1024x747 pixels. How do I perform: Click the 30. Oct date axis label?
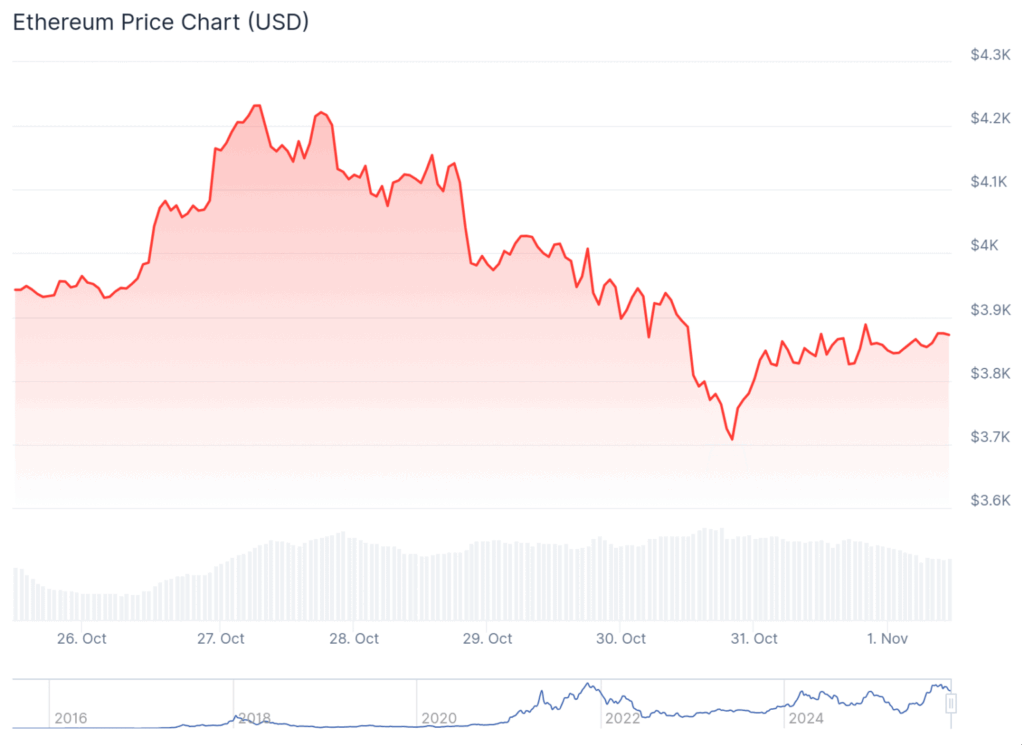[x=621, y=638]
